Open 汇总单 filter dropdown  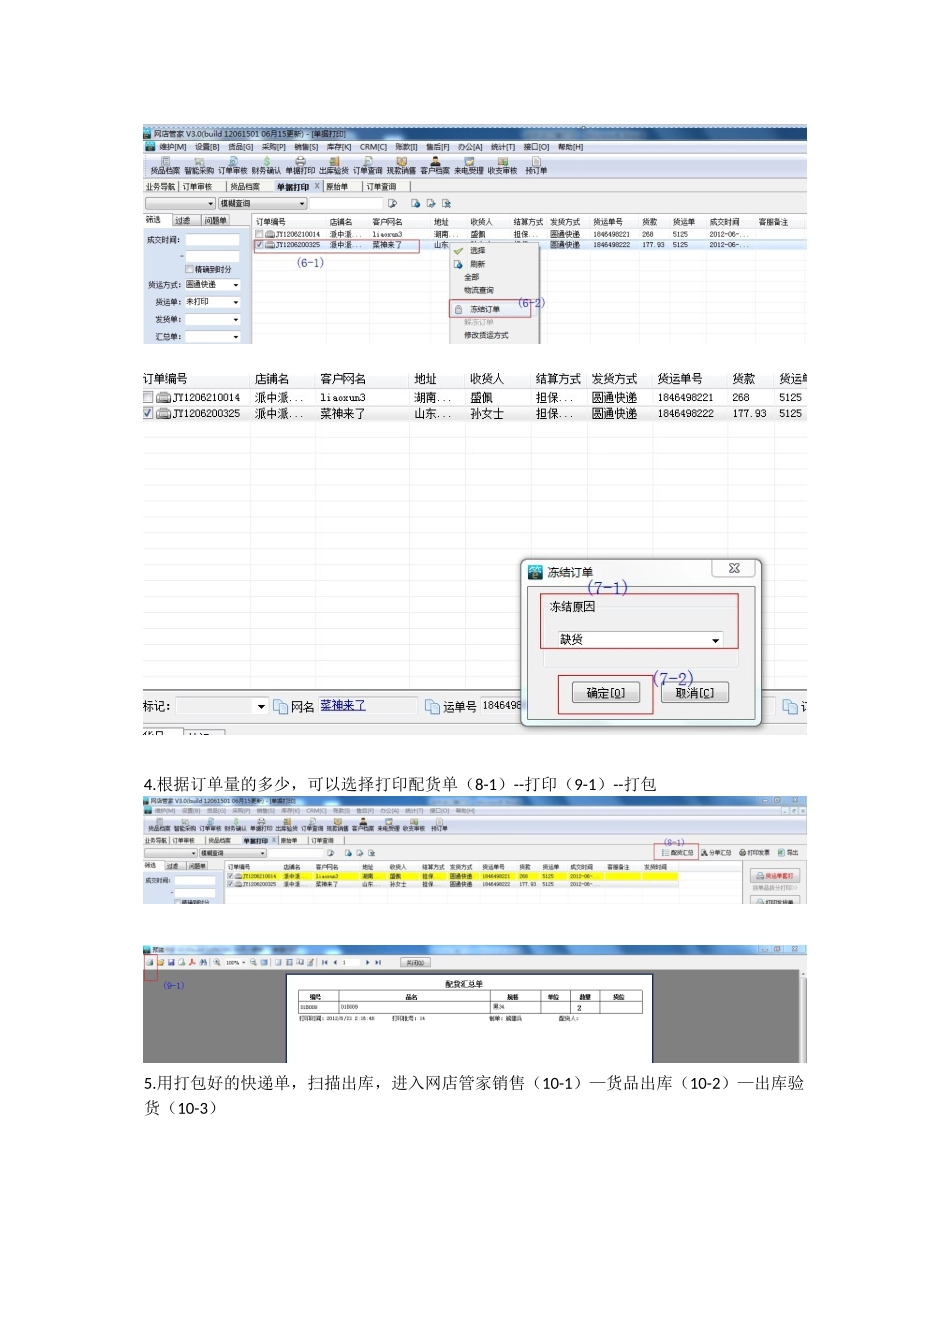pyautogui.click(x=213, y=337)
